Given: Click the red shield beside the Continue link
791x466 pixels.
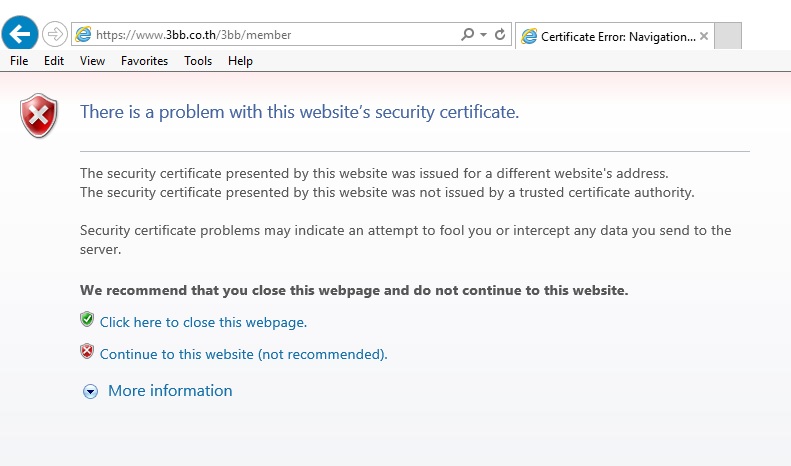Looking at the screenshot, I should [87, 352].
